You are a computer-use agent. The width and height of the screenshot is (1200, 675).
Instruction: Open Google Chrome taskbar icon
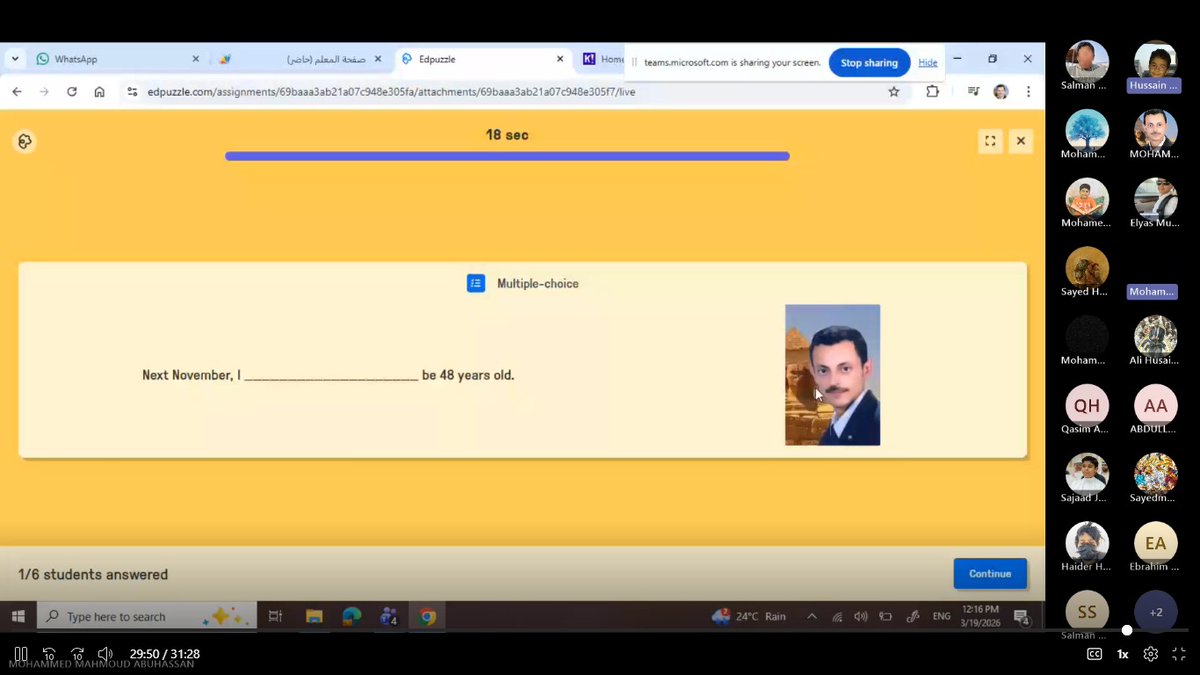coord(427,616)
